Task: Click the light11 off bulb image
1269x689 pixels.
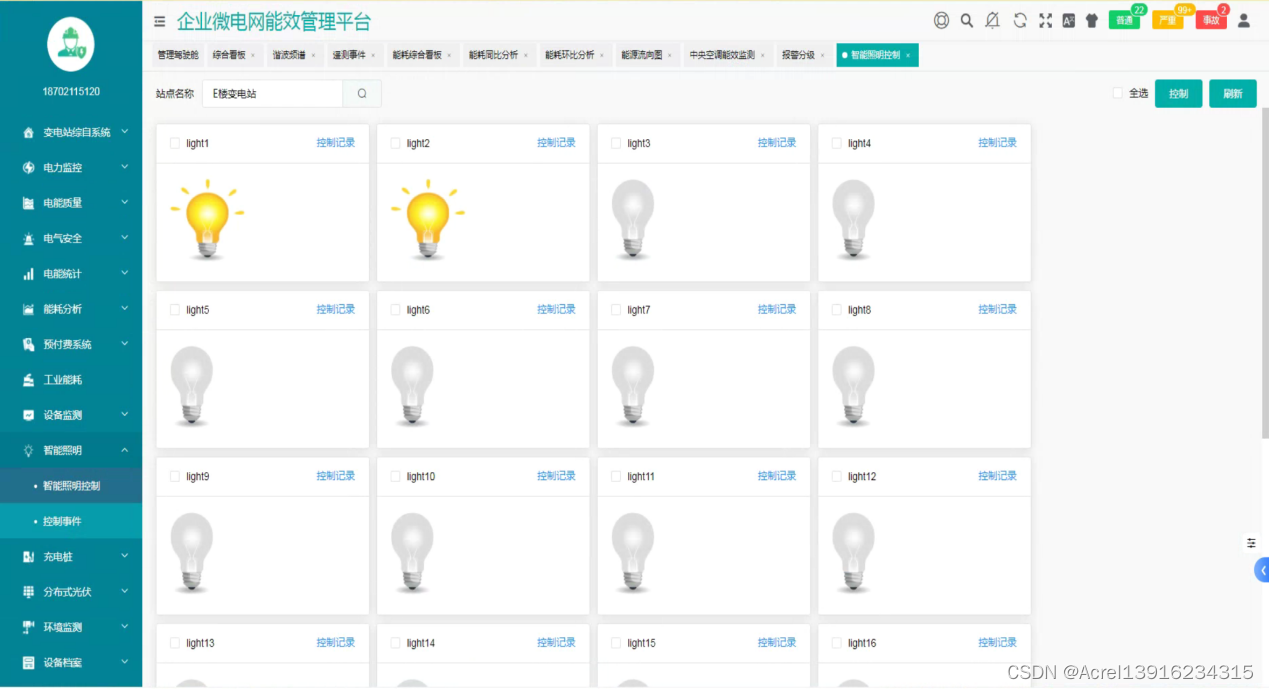Action: tap(633, 553)
